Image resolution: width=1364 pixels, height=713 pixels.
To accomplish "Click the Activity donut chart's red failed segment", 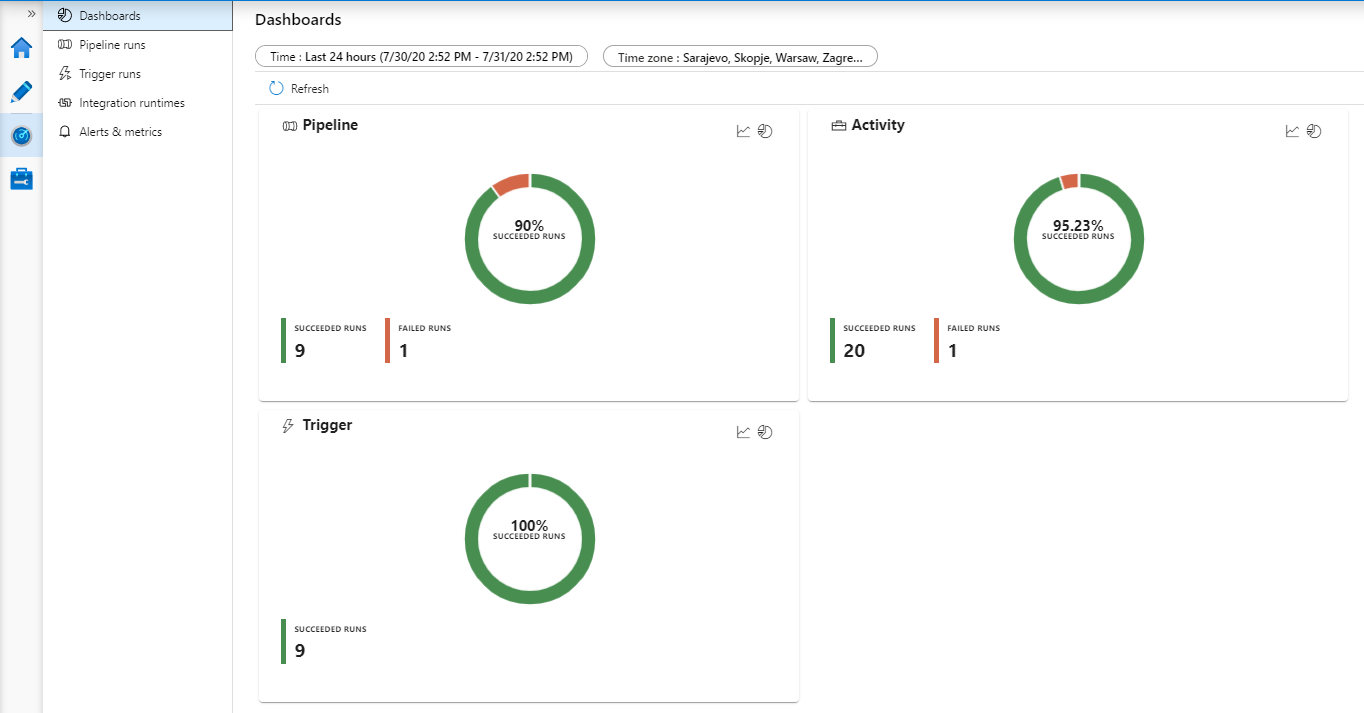I will tap(1070, 181).
